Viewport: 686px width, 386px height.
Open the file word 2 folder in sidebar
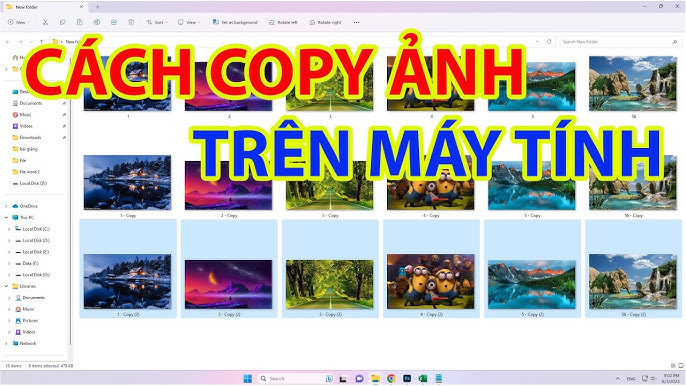point(30,172)
